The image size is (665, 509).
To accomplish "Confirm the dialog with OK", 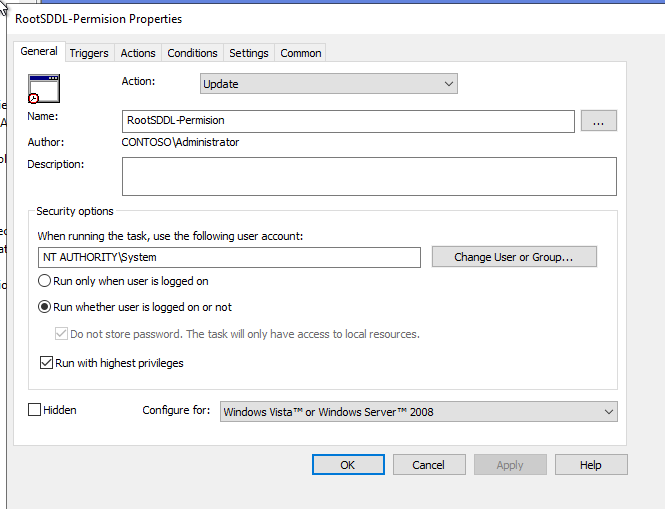I will pyautogui.click(x=348, y=465).
